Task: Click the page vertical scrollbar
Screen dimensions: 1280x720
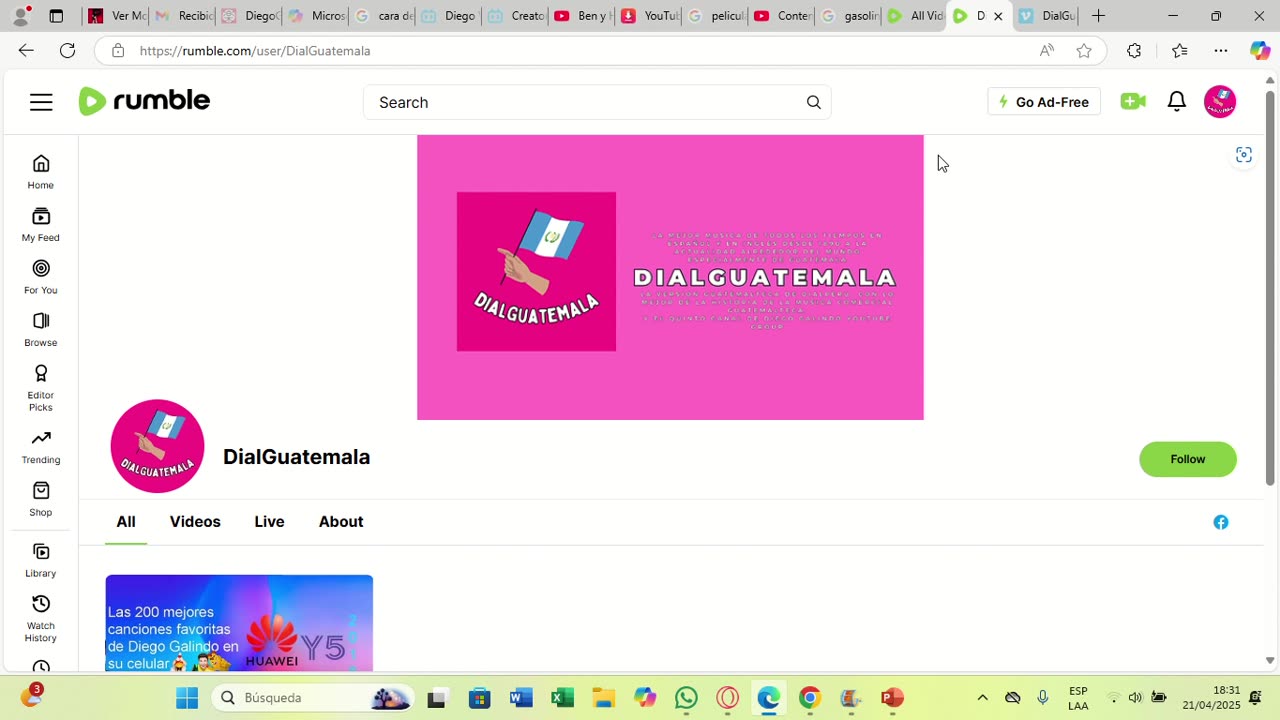Action: [1270, 288]
